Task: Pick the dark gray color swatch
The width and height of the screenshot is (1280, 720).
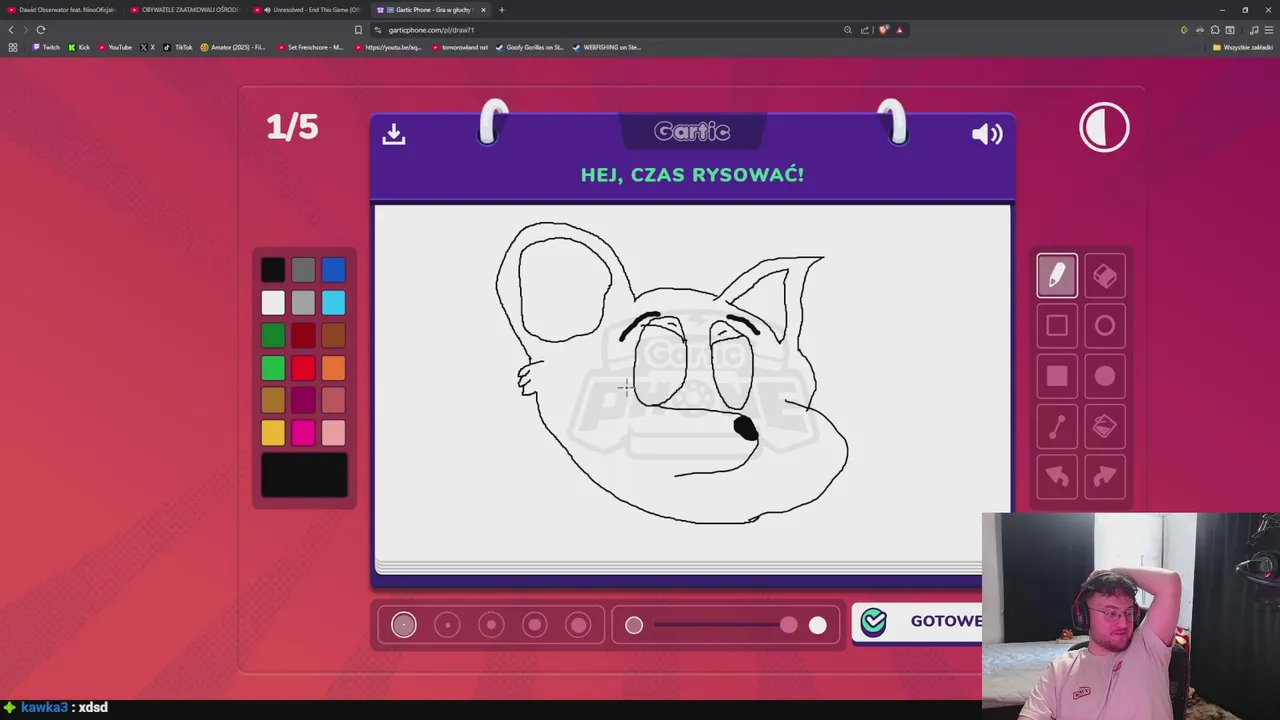Action: coord(303,270)
